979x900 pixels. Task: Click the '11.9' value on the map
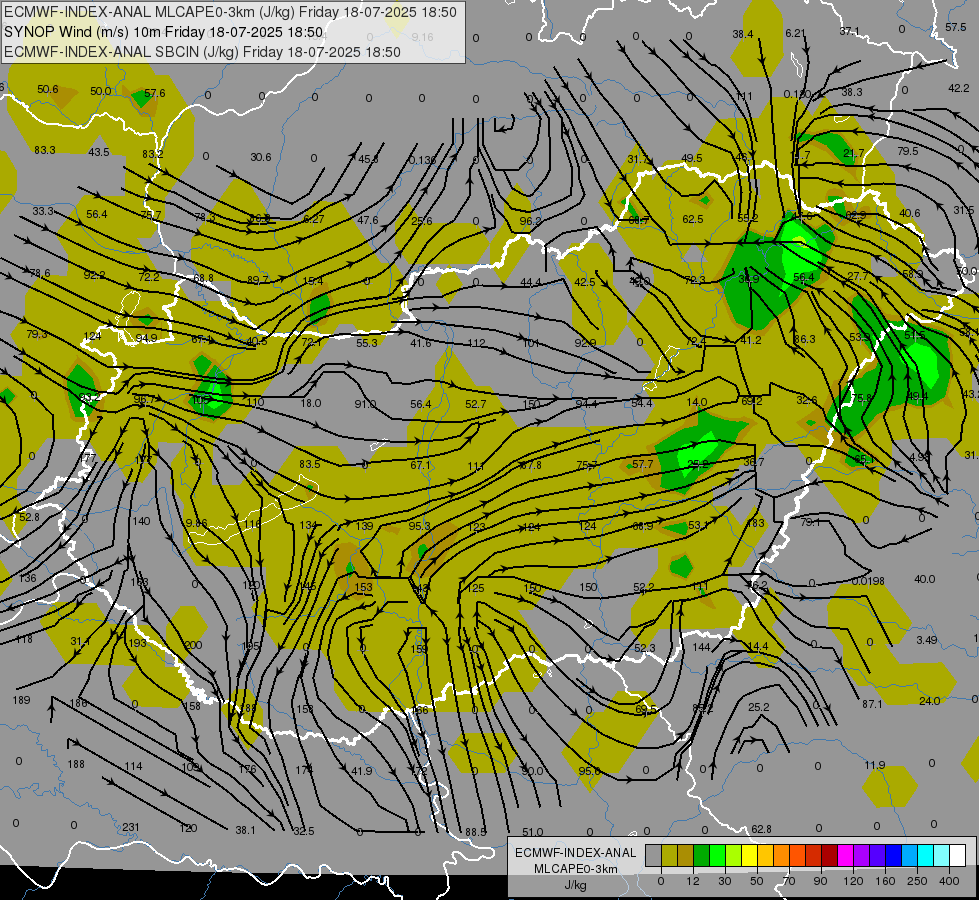pyautogui.click(x=875, y=764)
